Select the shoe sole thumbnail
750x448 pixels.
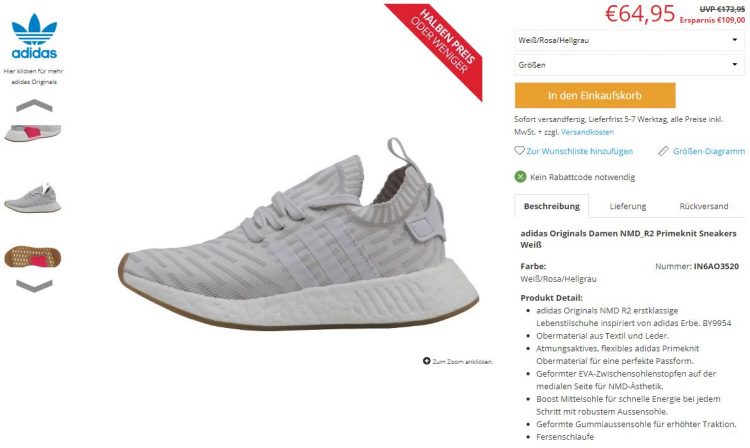[33, 257]
